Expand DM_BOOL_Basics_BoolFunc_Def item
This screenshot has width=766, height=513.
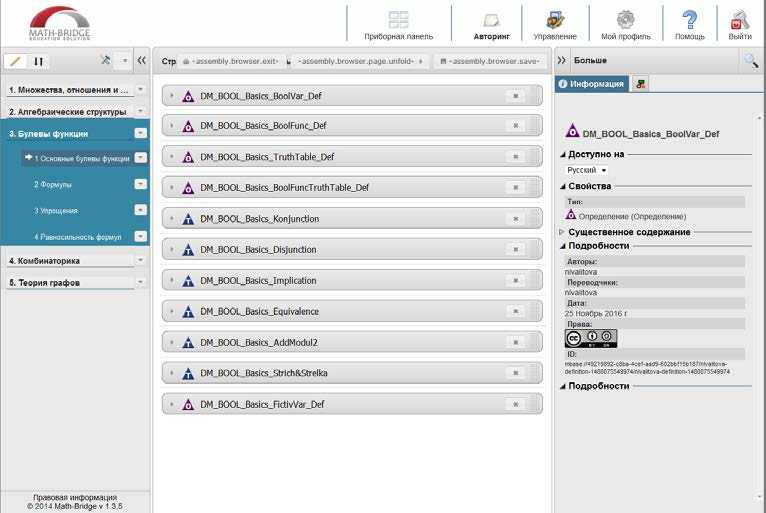point(171,126)
